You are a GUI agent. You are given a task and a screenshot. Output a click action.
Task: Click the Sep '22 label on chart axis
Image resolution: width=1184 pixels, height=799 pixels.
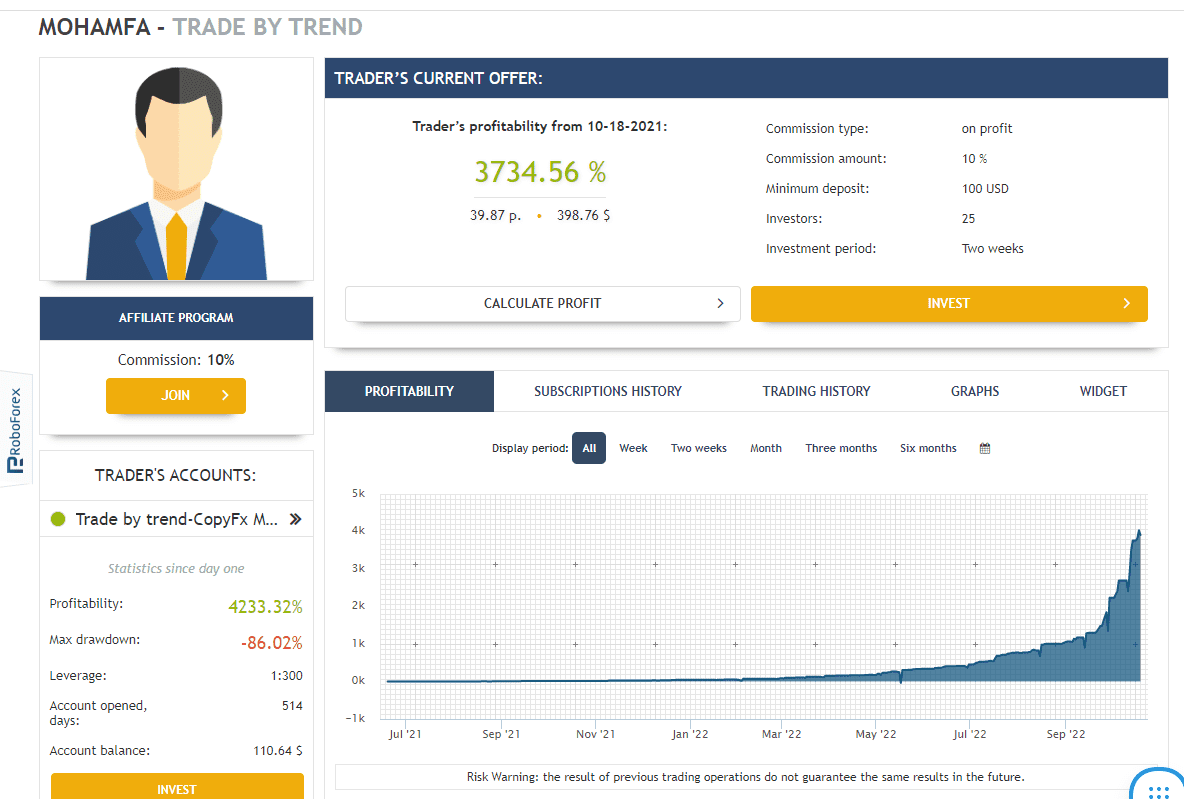(1065, 734)
